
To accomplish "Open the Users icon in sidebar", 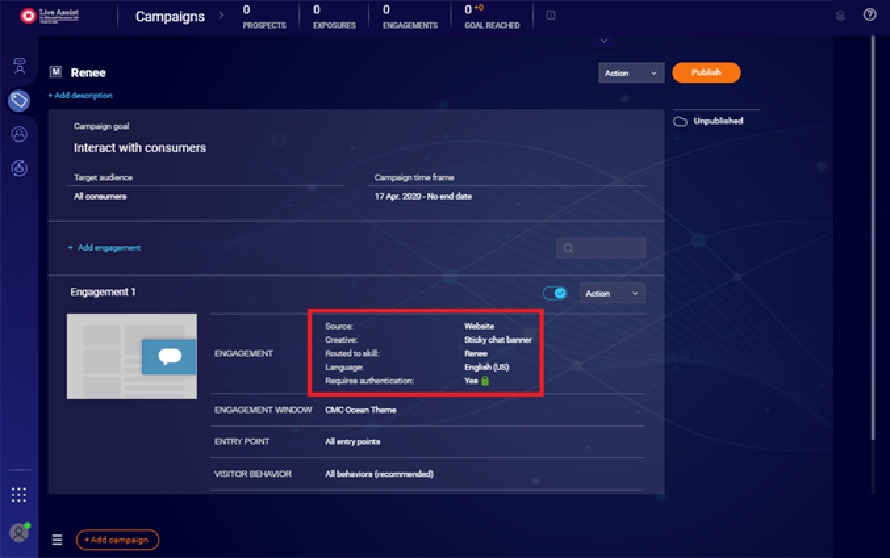I will coord(19,134).
